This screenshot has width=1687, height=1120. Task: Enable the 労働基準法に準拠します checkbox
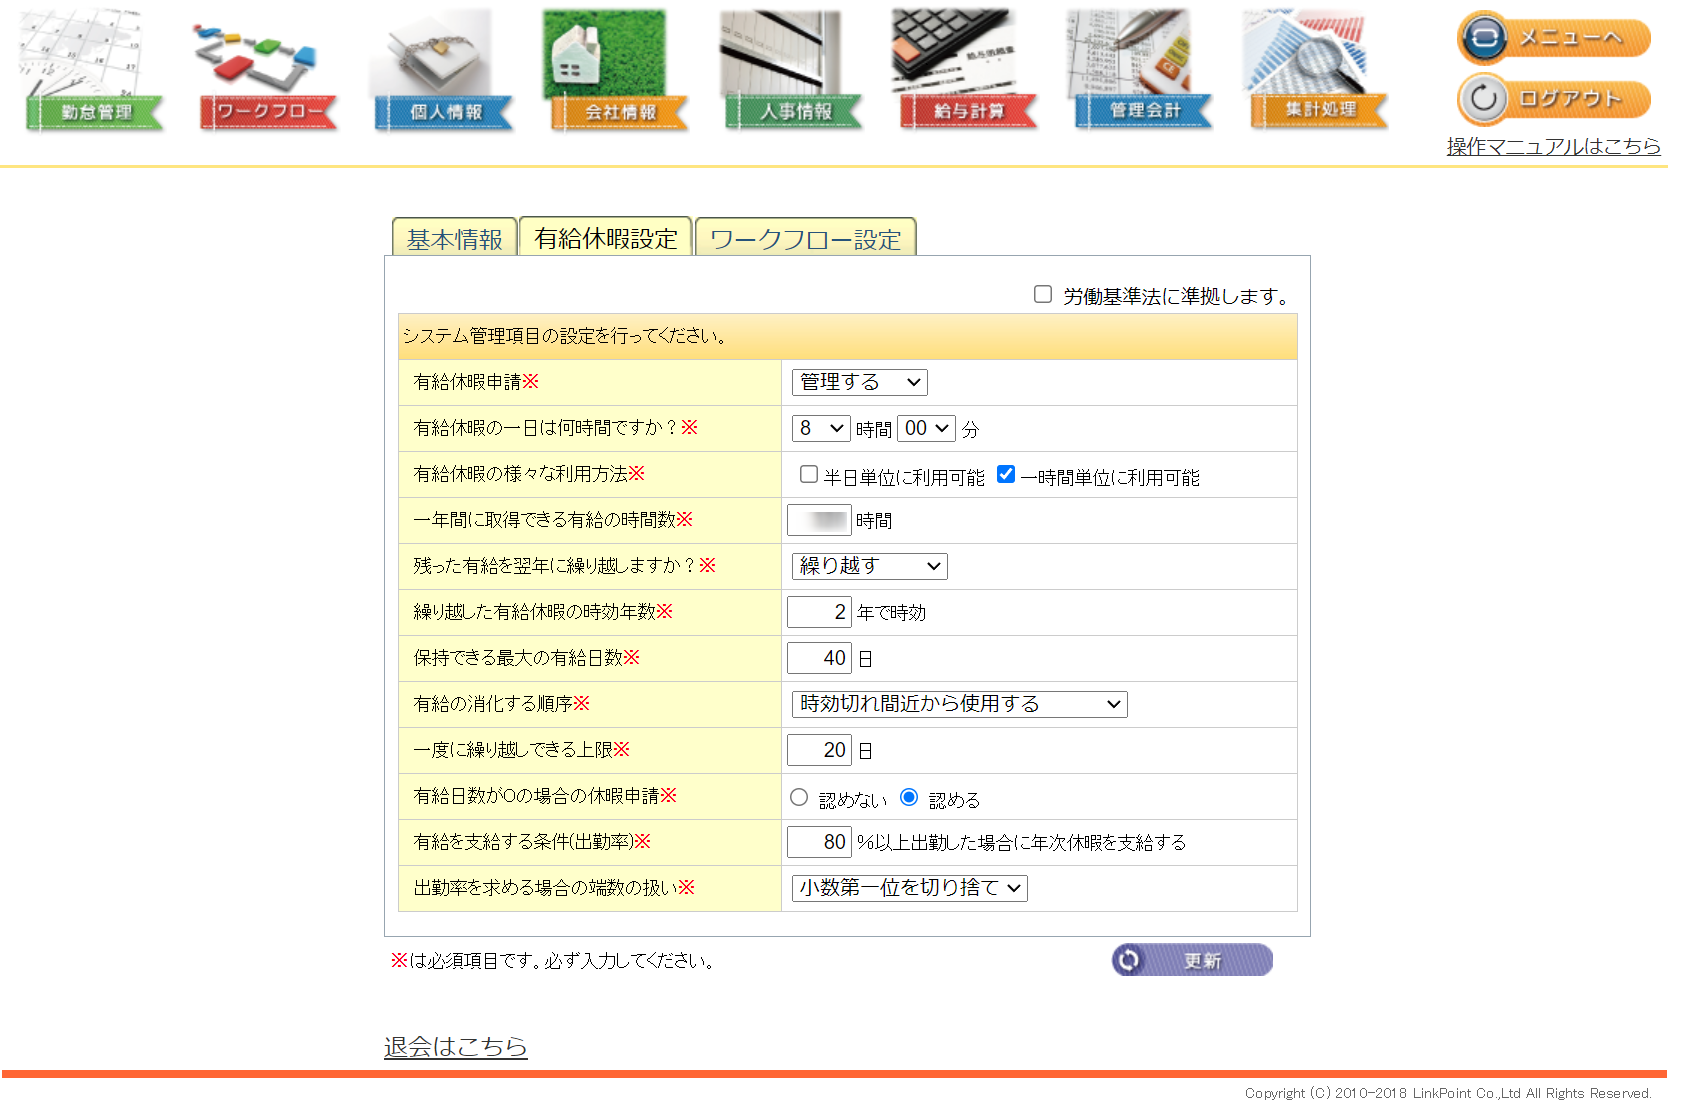pyautogui.click(x=1043, y=294)
